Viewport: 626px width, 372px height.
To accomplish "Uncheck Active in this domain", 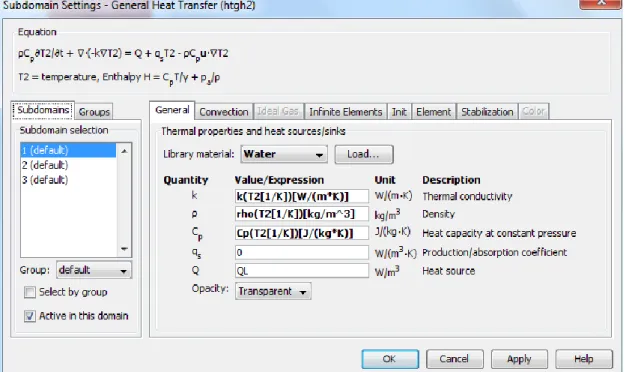I will pyautogui.click(x=30, y=316).
